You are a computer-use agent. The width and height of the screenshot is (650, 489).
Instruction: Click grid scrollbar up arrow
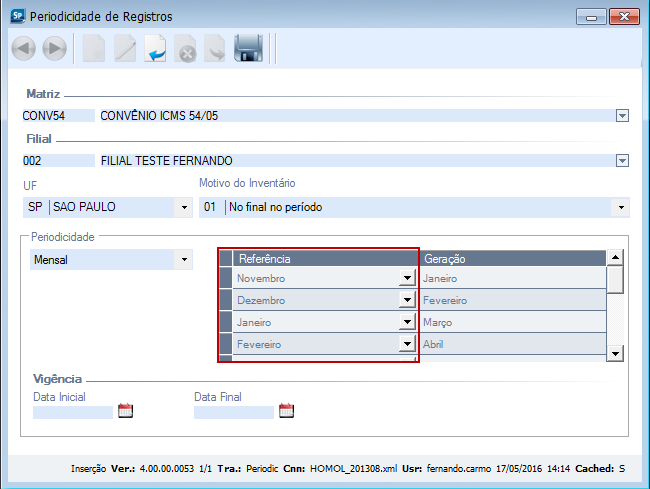[x=615, y=258]
